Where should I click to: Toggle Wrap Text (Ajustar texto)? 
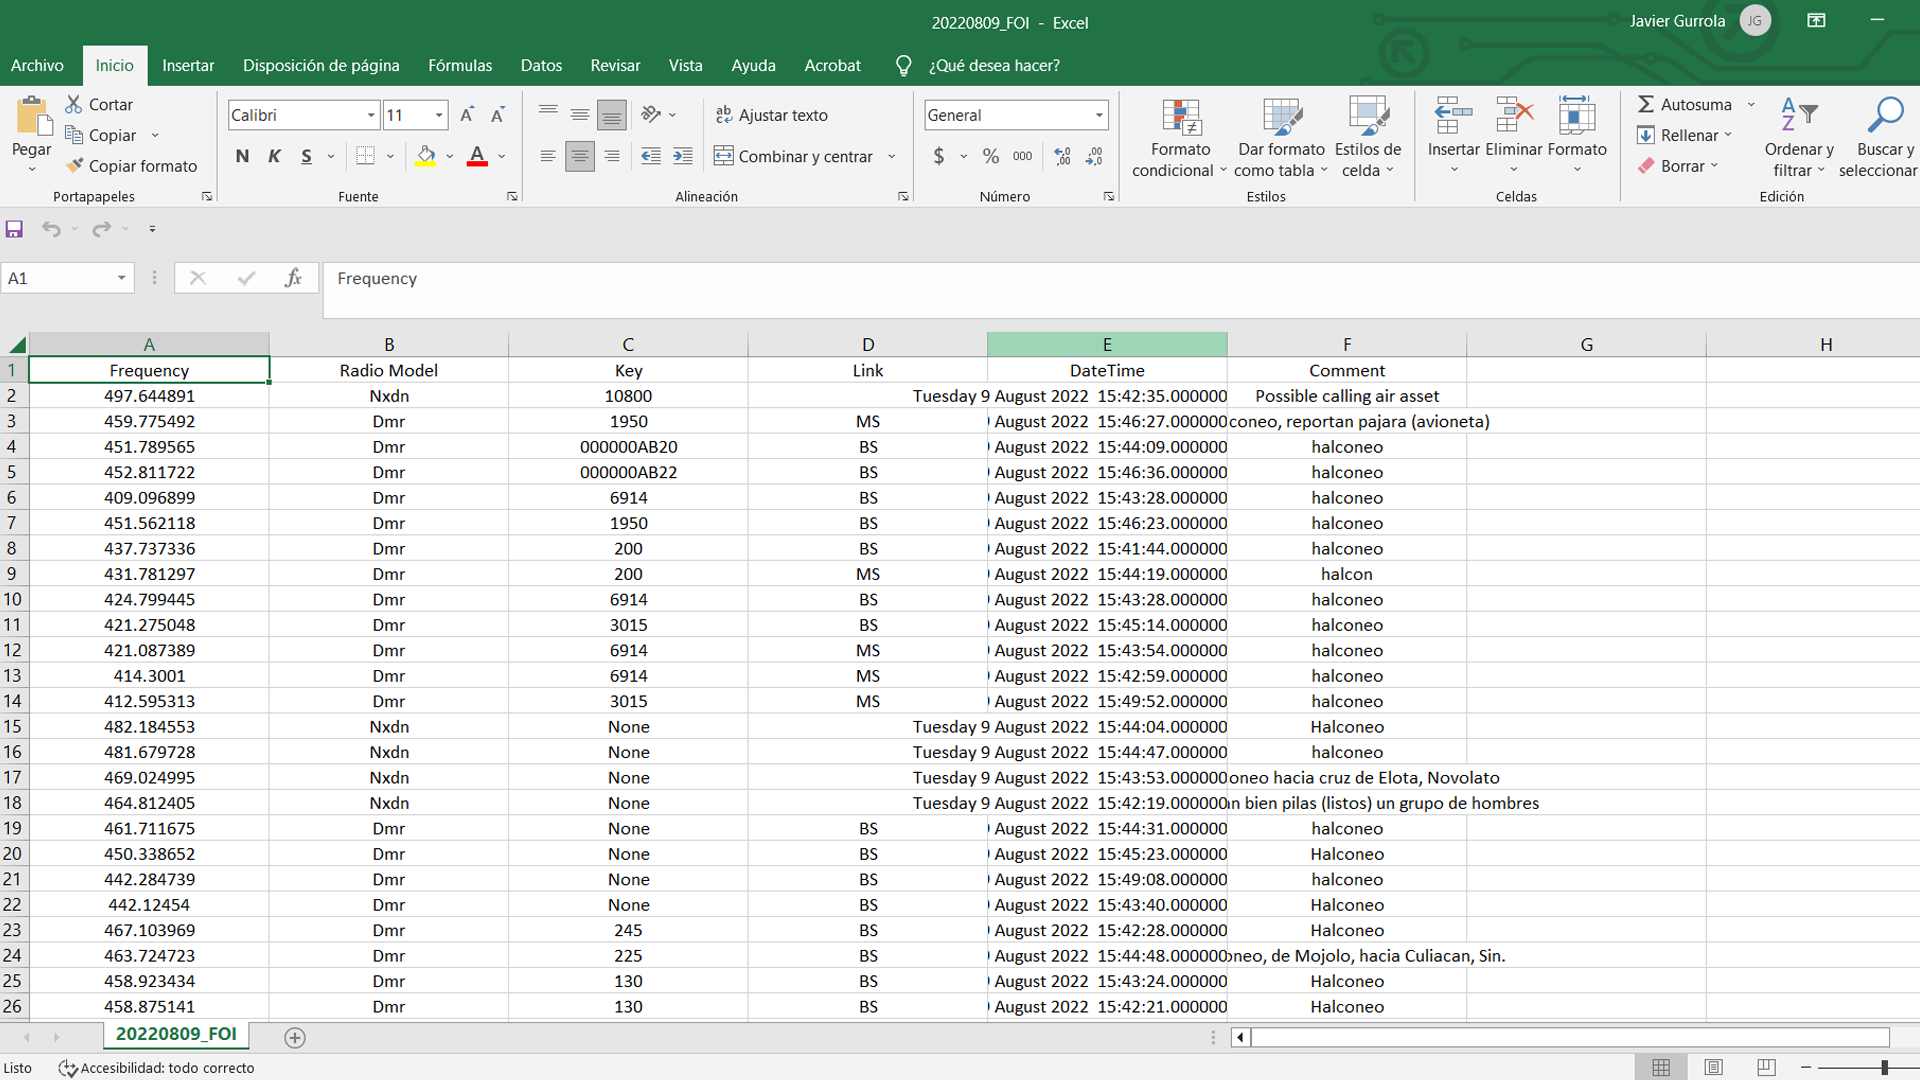(x=772, y=115)
